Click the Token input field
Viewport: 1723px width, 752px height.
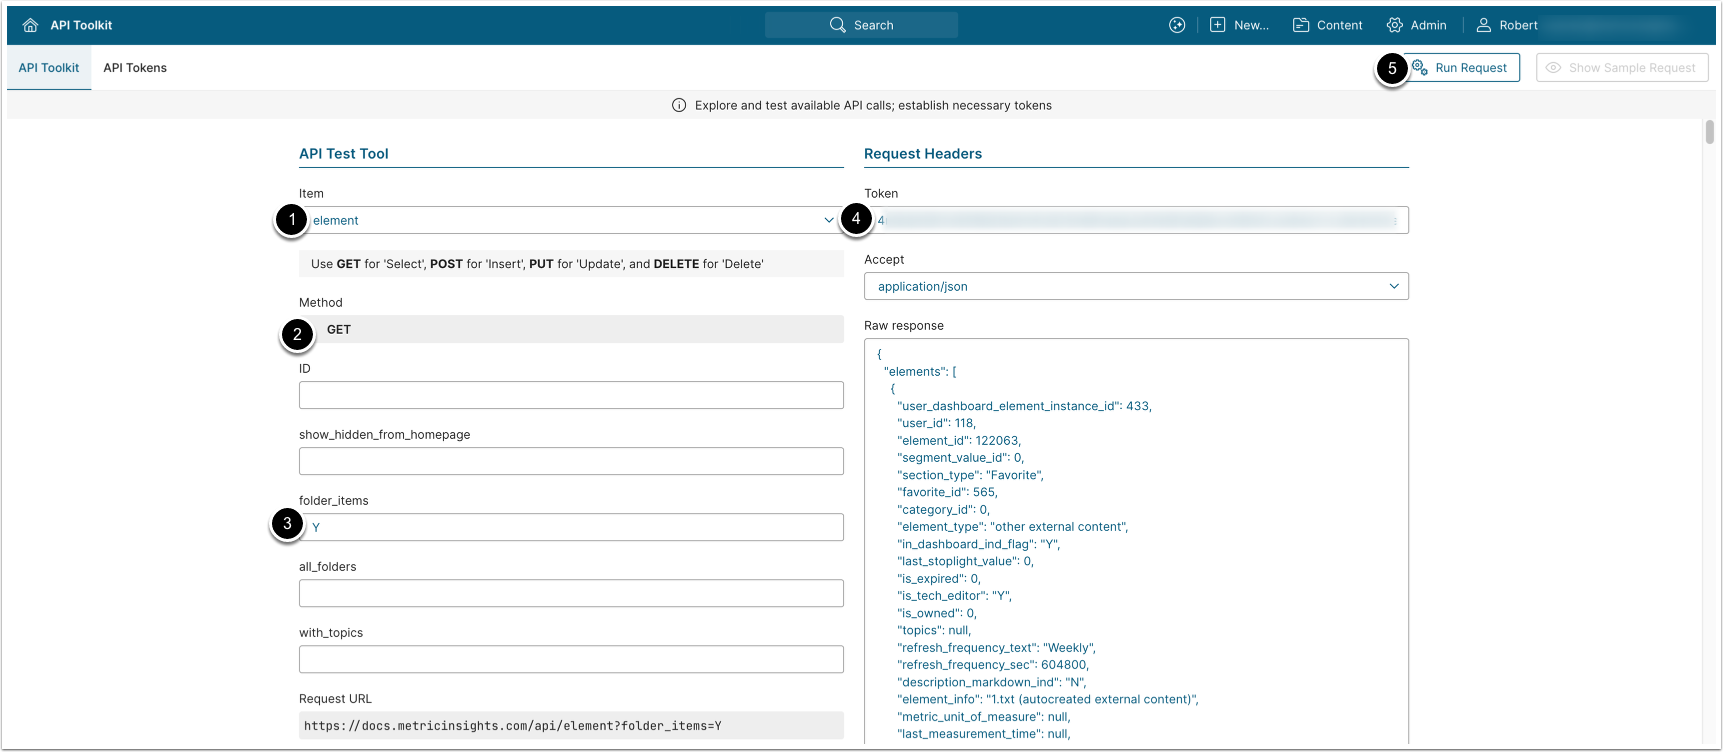tap(1136, 220)
